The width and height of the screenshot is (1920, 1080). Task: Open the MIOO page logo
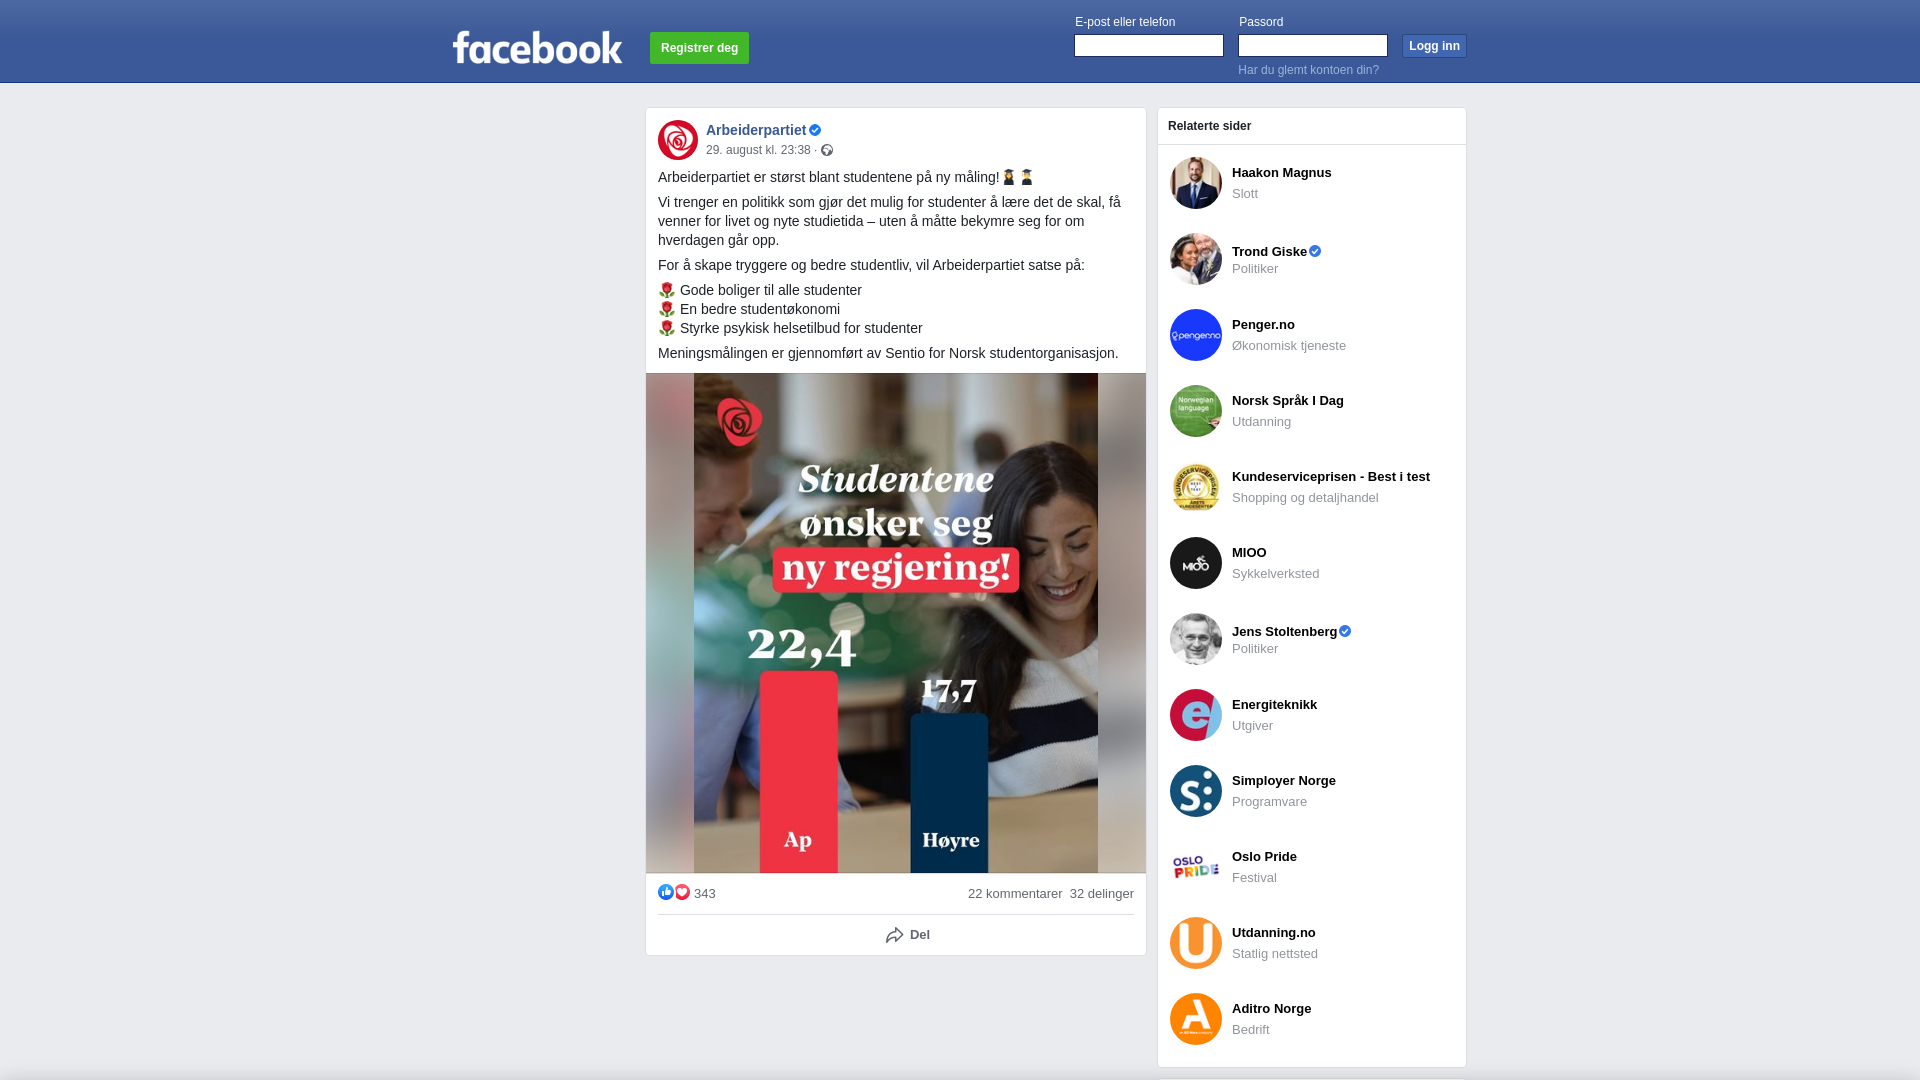tap(1196, 563)
